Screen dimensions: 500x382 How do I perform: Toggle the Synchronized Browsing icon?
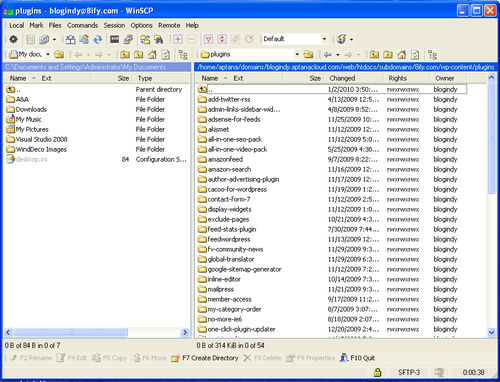[145, 39]
